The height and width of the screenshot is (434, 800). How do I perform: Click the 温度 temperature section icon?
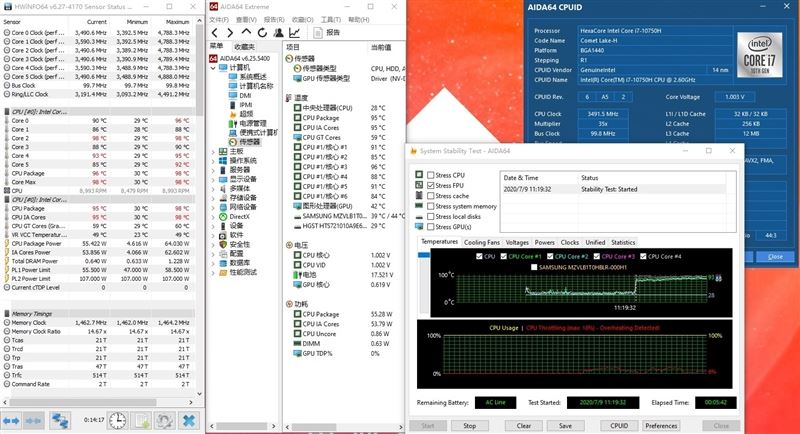[x=289, y=98]
